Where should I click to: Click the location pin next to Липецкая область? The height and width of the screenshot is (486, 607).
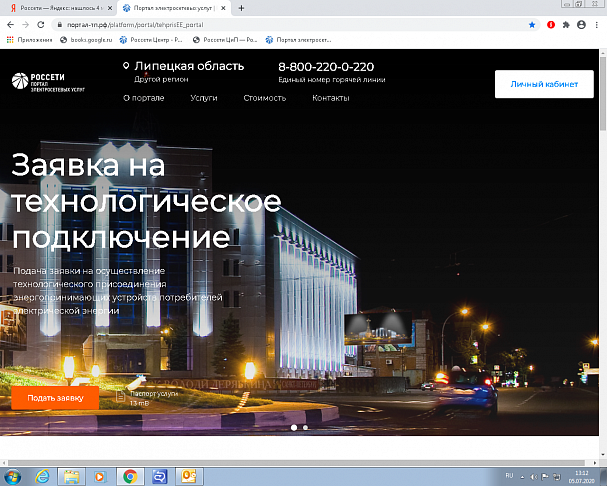coord(126,67)
